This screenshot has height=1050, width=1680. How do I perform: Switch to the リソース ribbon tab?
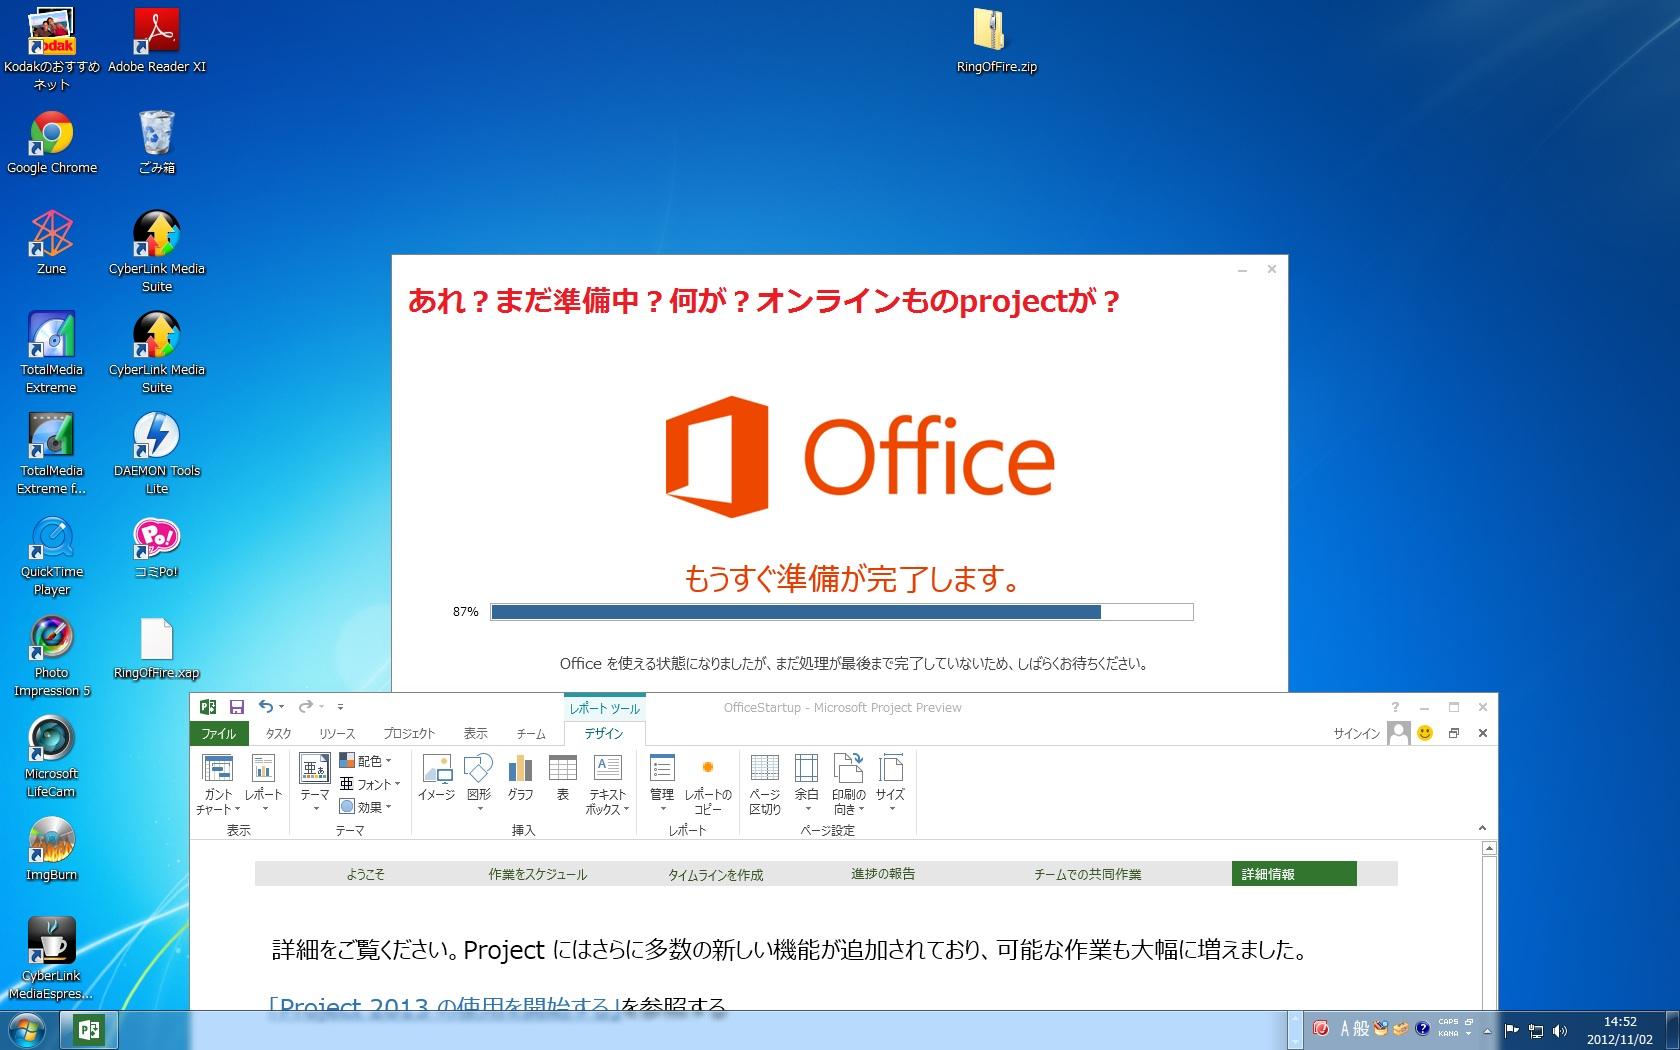tap(337, 733)
